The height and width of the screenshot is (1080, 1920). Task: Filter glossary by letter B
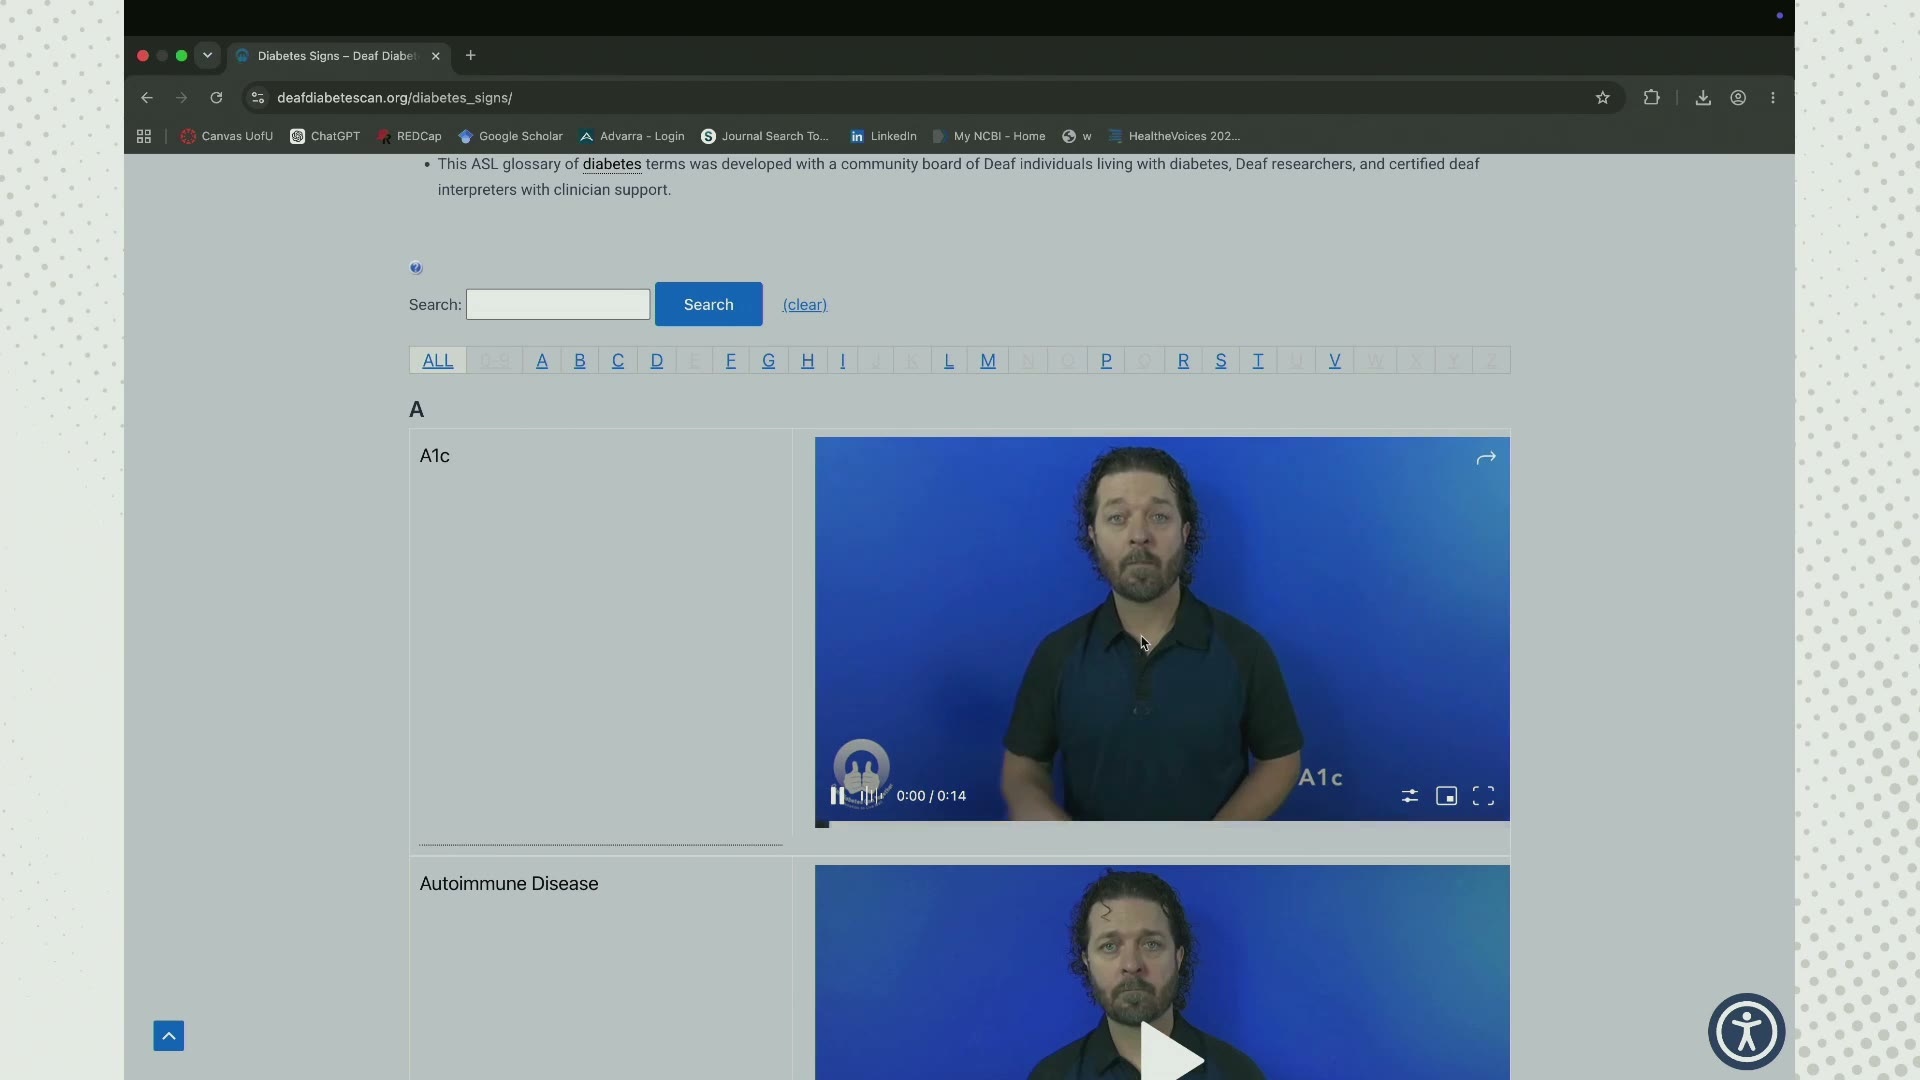580,361
